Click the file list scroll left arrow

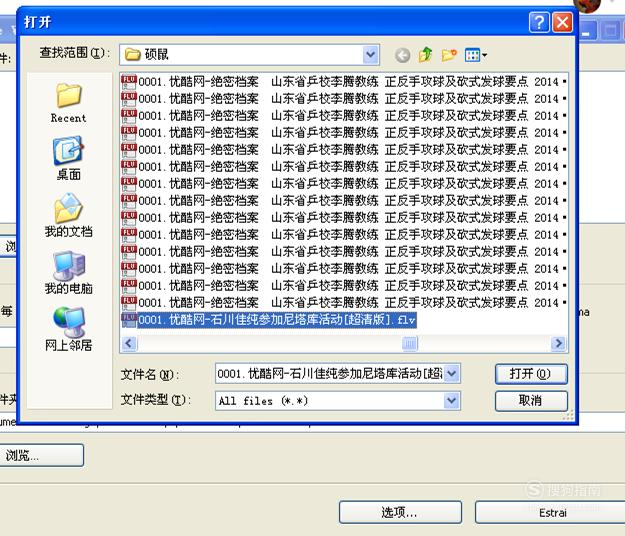pos(129,343)
